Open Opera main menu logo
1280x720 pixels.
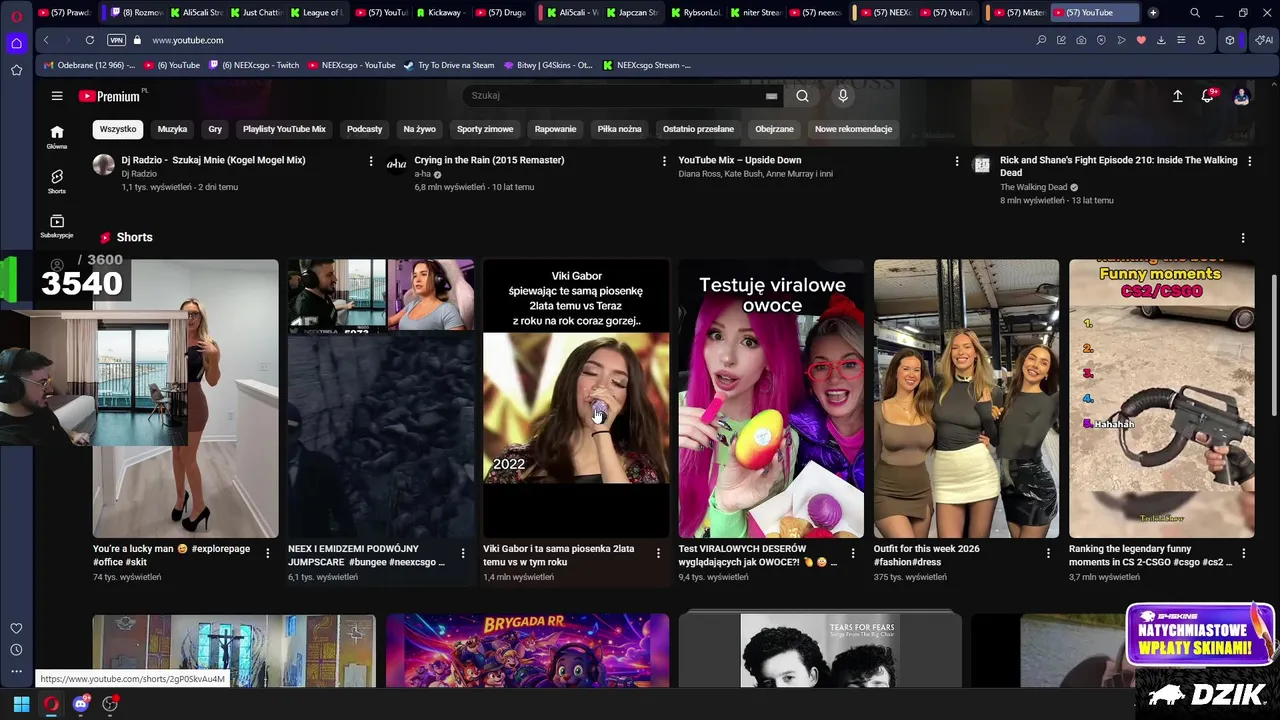coord(16,16)
